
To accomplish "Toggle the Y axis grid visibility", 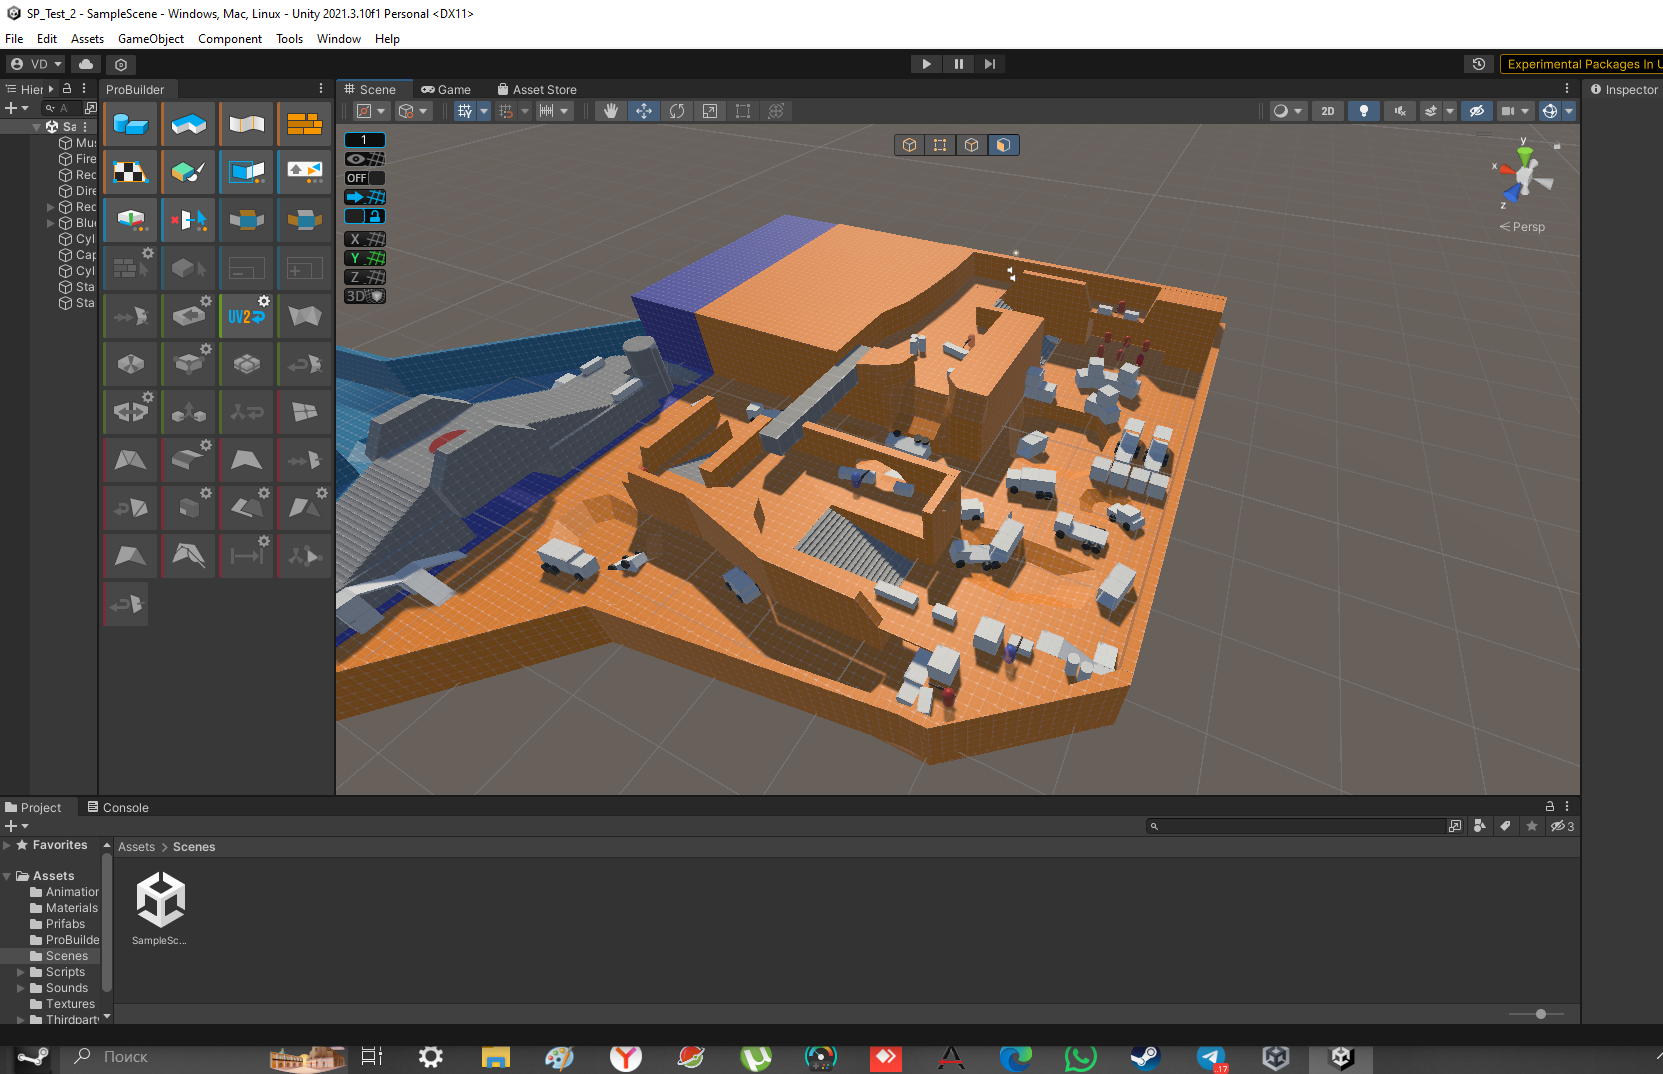I will (364, 258).
